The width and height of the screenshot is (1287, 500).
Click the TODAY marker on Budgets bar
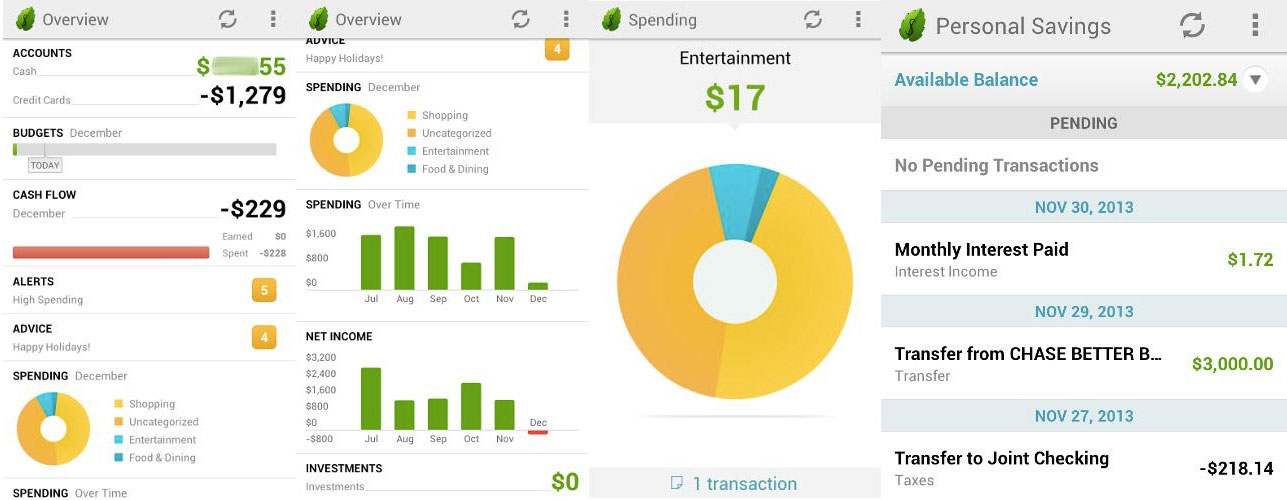tap(44, 165)
